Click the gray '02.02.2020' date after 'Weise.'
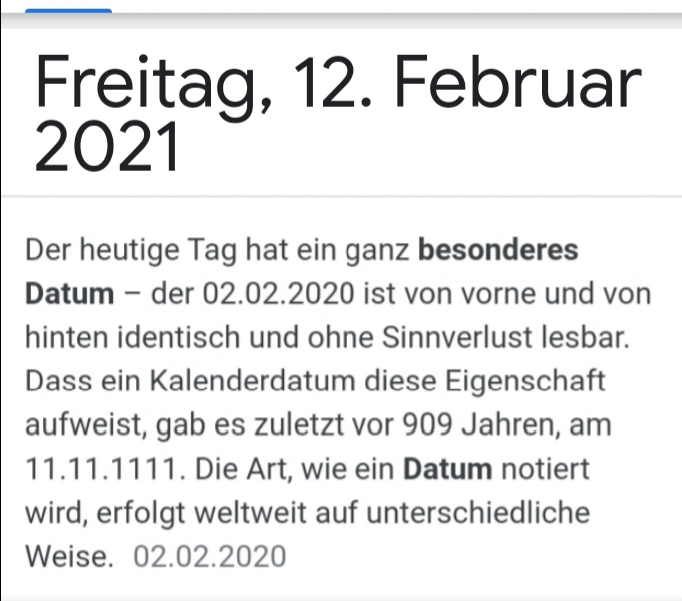This screenshot has height=601, width=682. click(210, 556)
